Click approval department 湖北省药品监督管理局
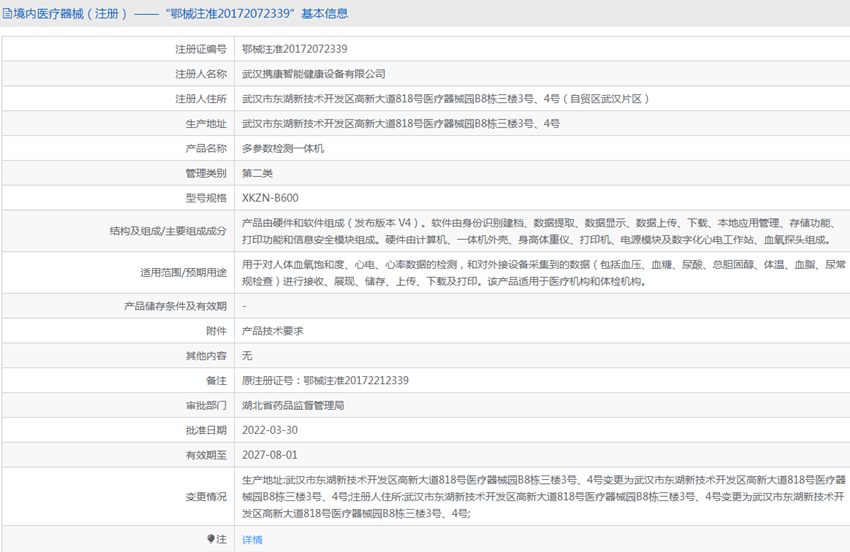 (293, 406)
